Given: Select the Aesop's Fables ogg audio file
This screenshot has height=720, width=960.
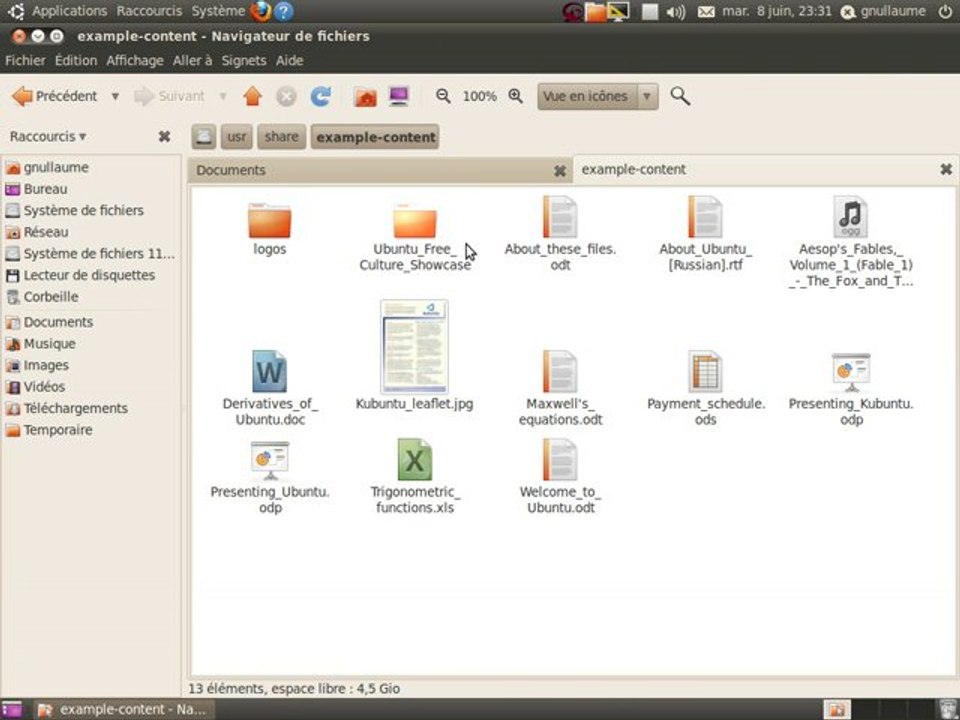Looking at the screenshot, I should tap(850, 217).
